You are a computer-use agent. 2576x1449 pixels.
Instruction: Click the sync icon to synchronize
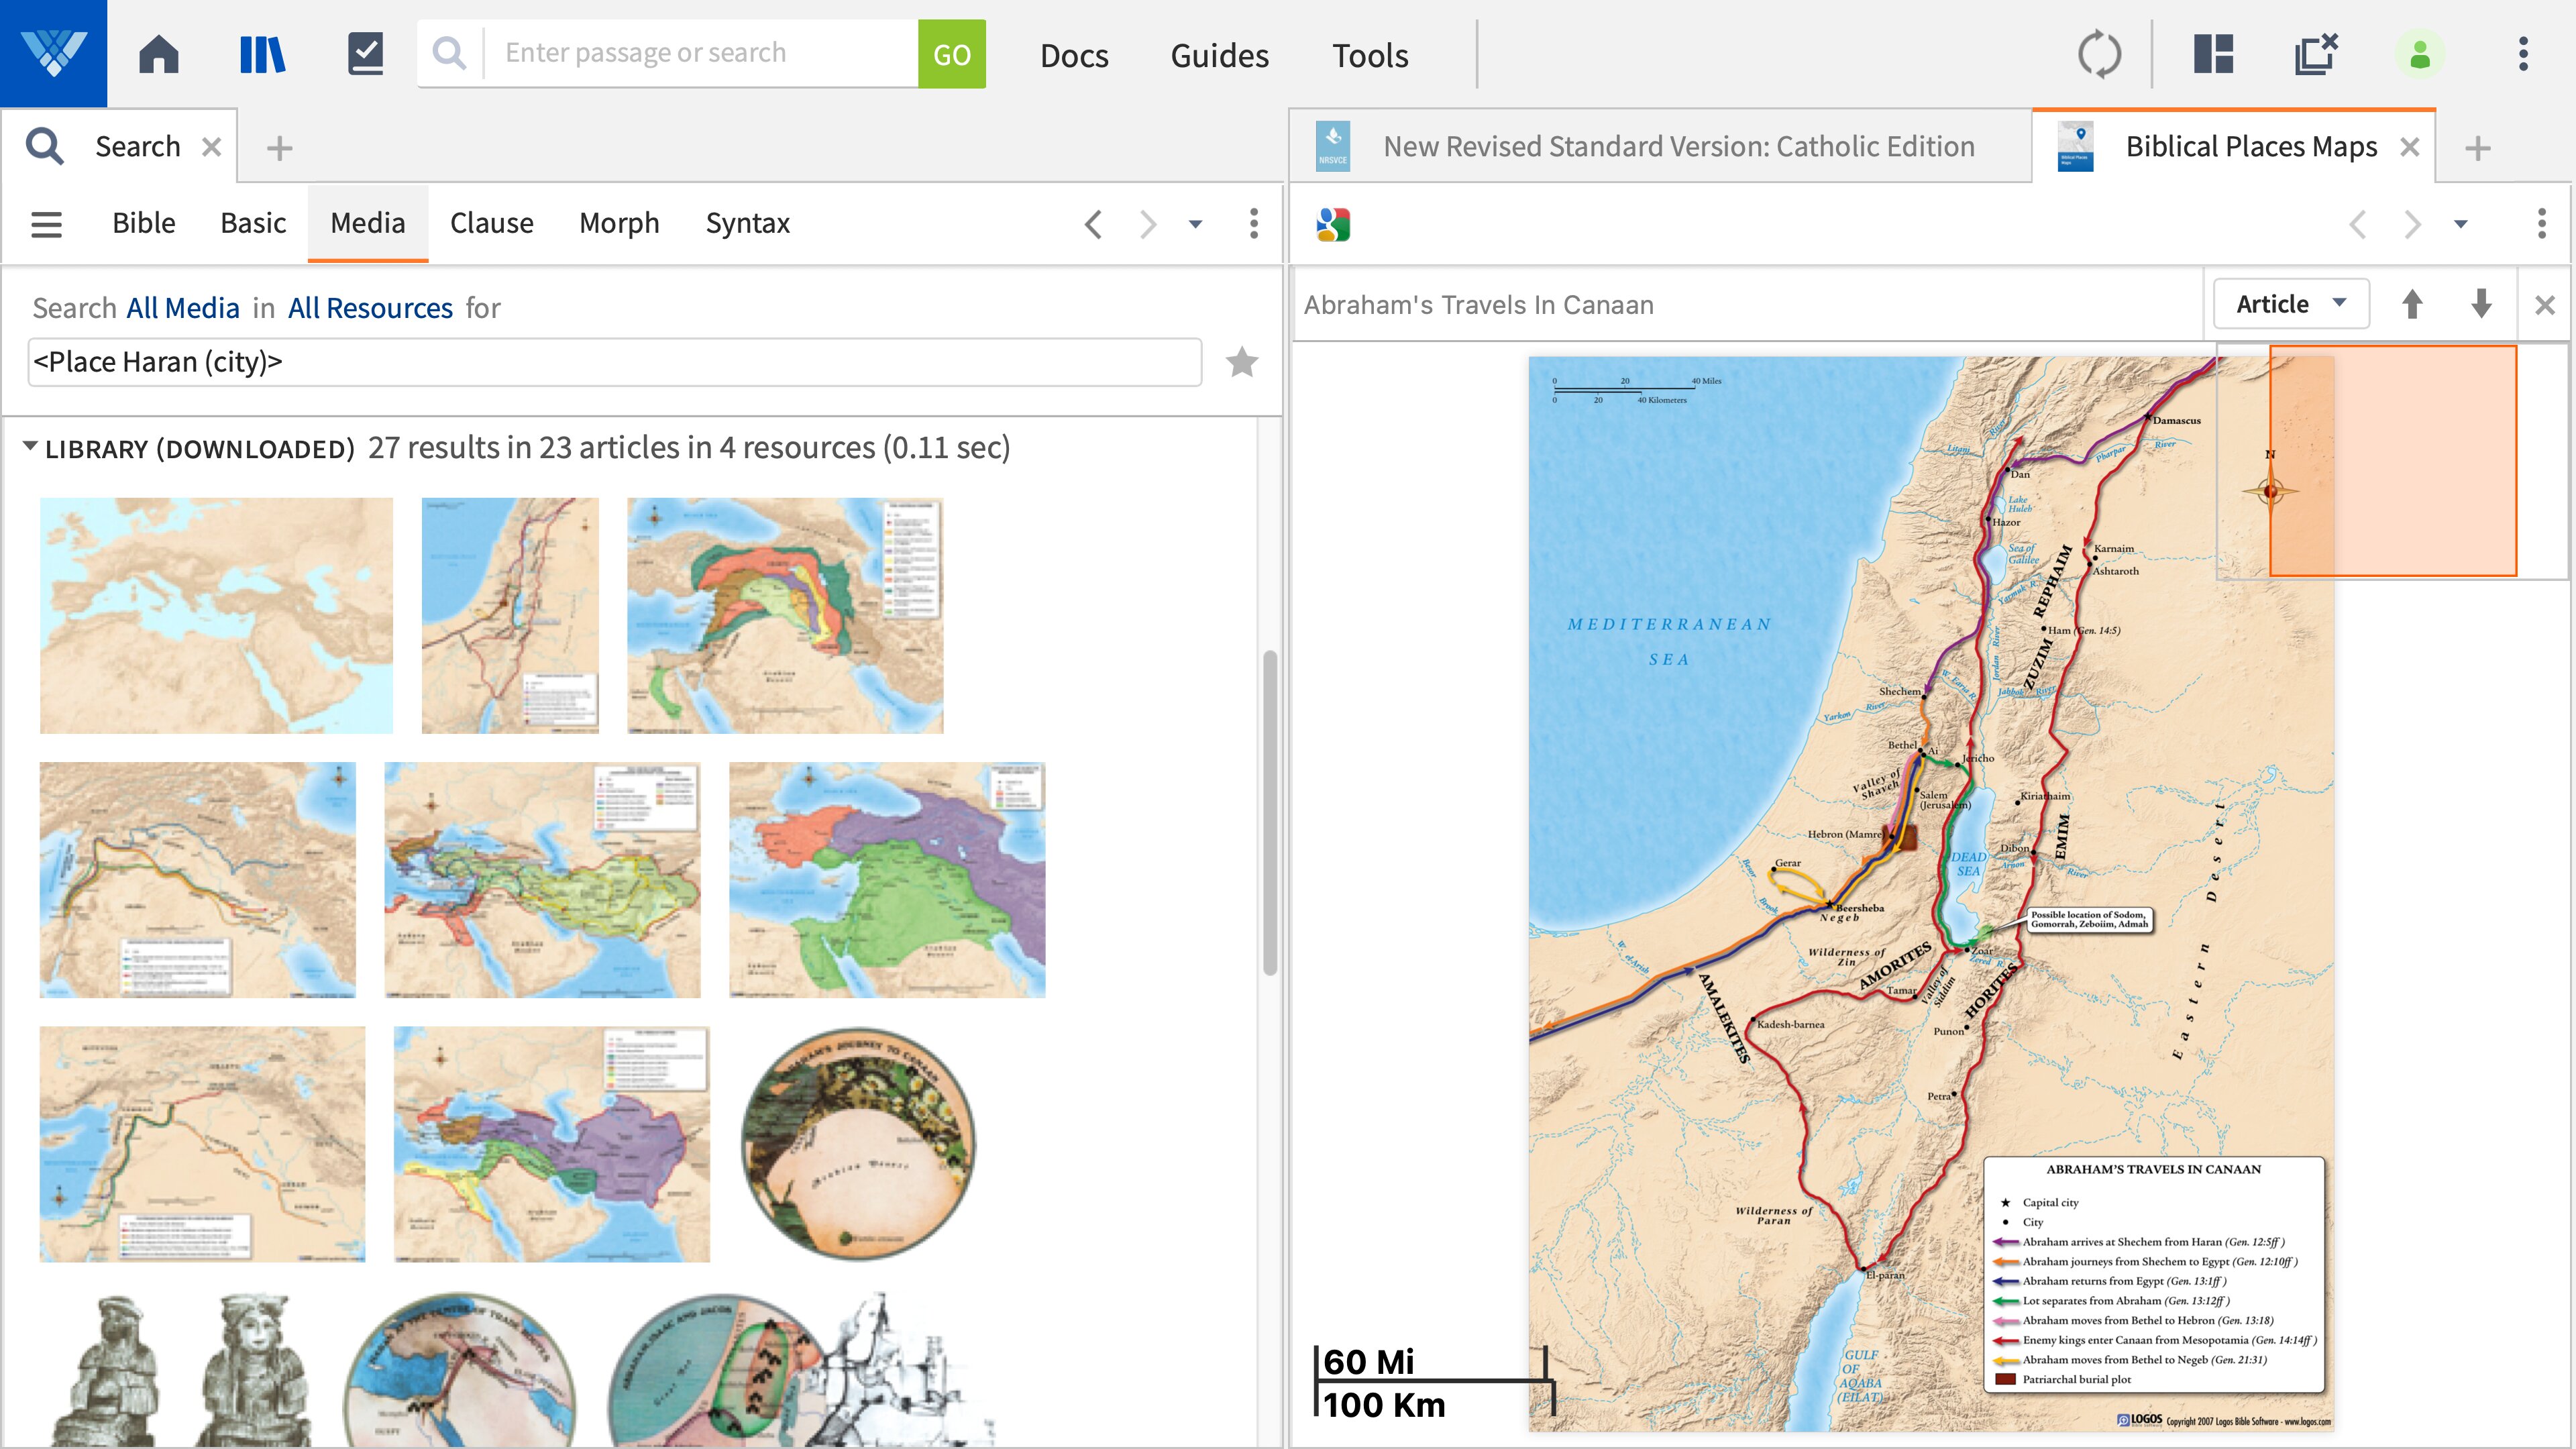click(2100, 54)
